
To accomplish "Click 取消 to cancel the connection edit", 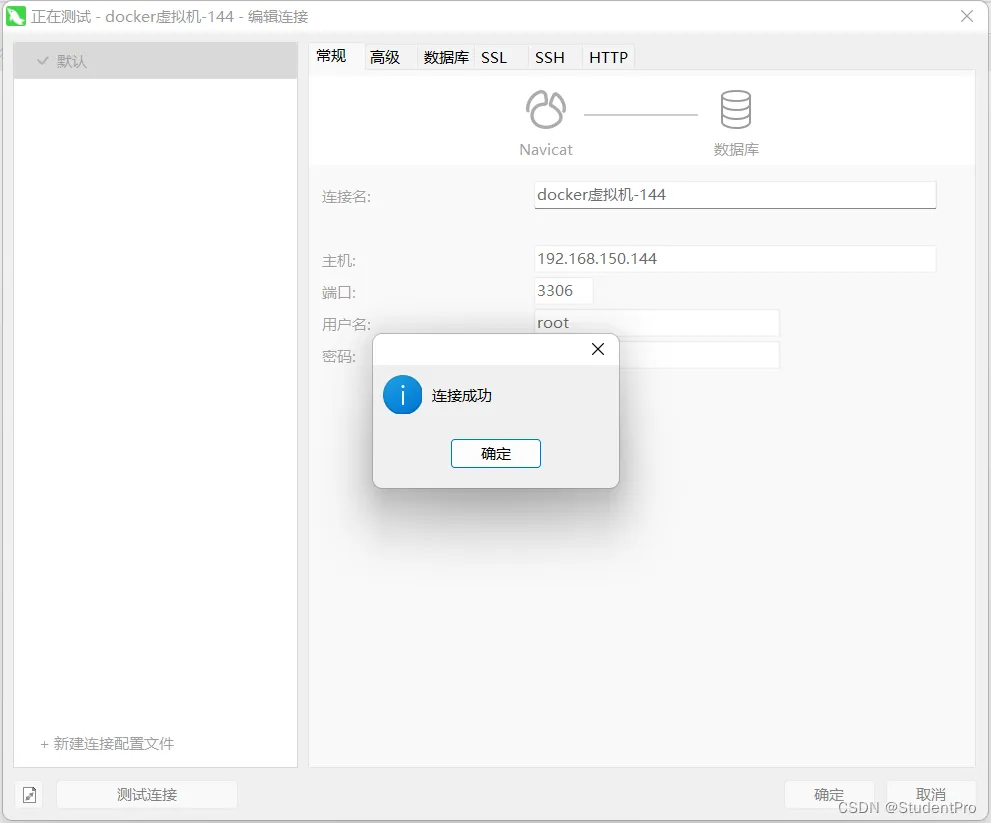I will tap(930, 793).
